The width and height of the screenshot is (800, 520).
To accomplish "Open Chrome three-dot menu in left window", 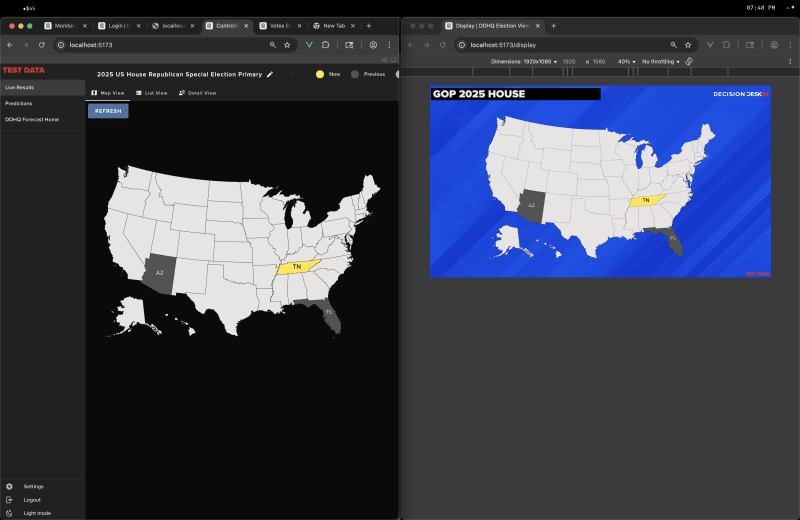I will pyautogui.click(x=389, y=45).
